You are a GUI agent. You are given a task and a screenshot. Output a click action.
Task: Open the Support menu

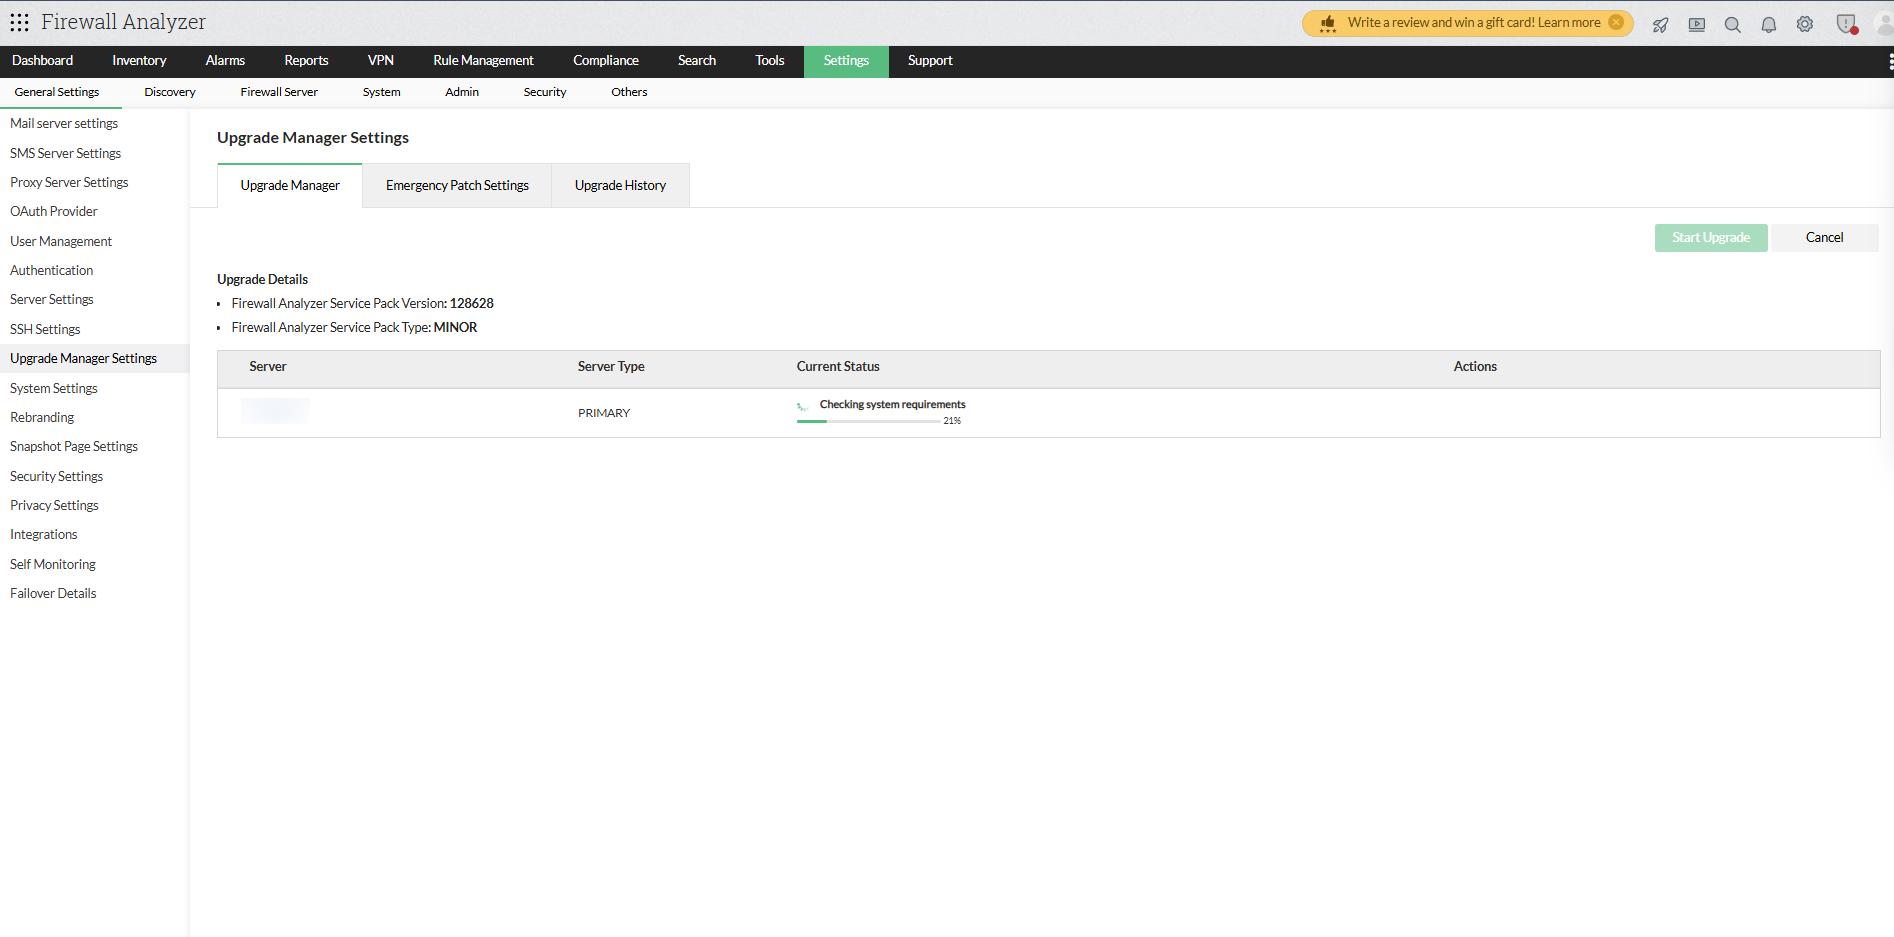pyautogui.click(x=930, y=61)
